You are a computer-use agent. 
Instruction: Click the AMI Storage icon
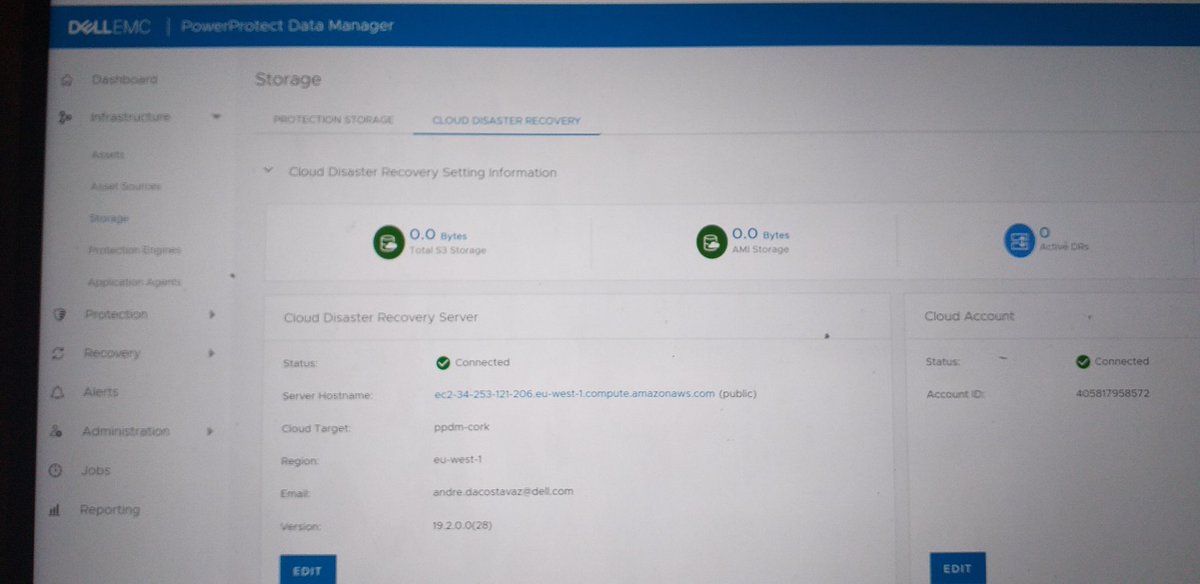[x=711, y=241]
